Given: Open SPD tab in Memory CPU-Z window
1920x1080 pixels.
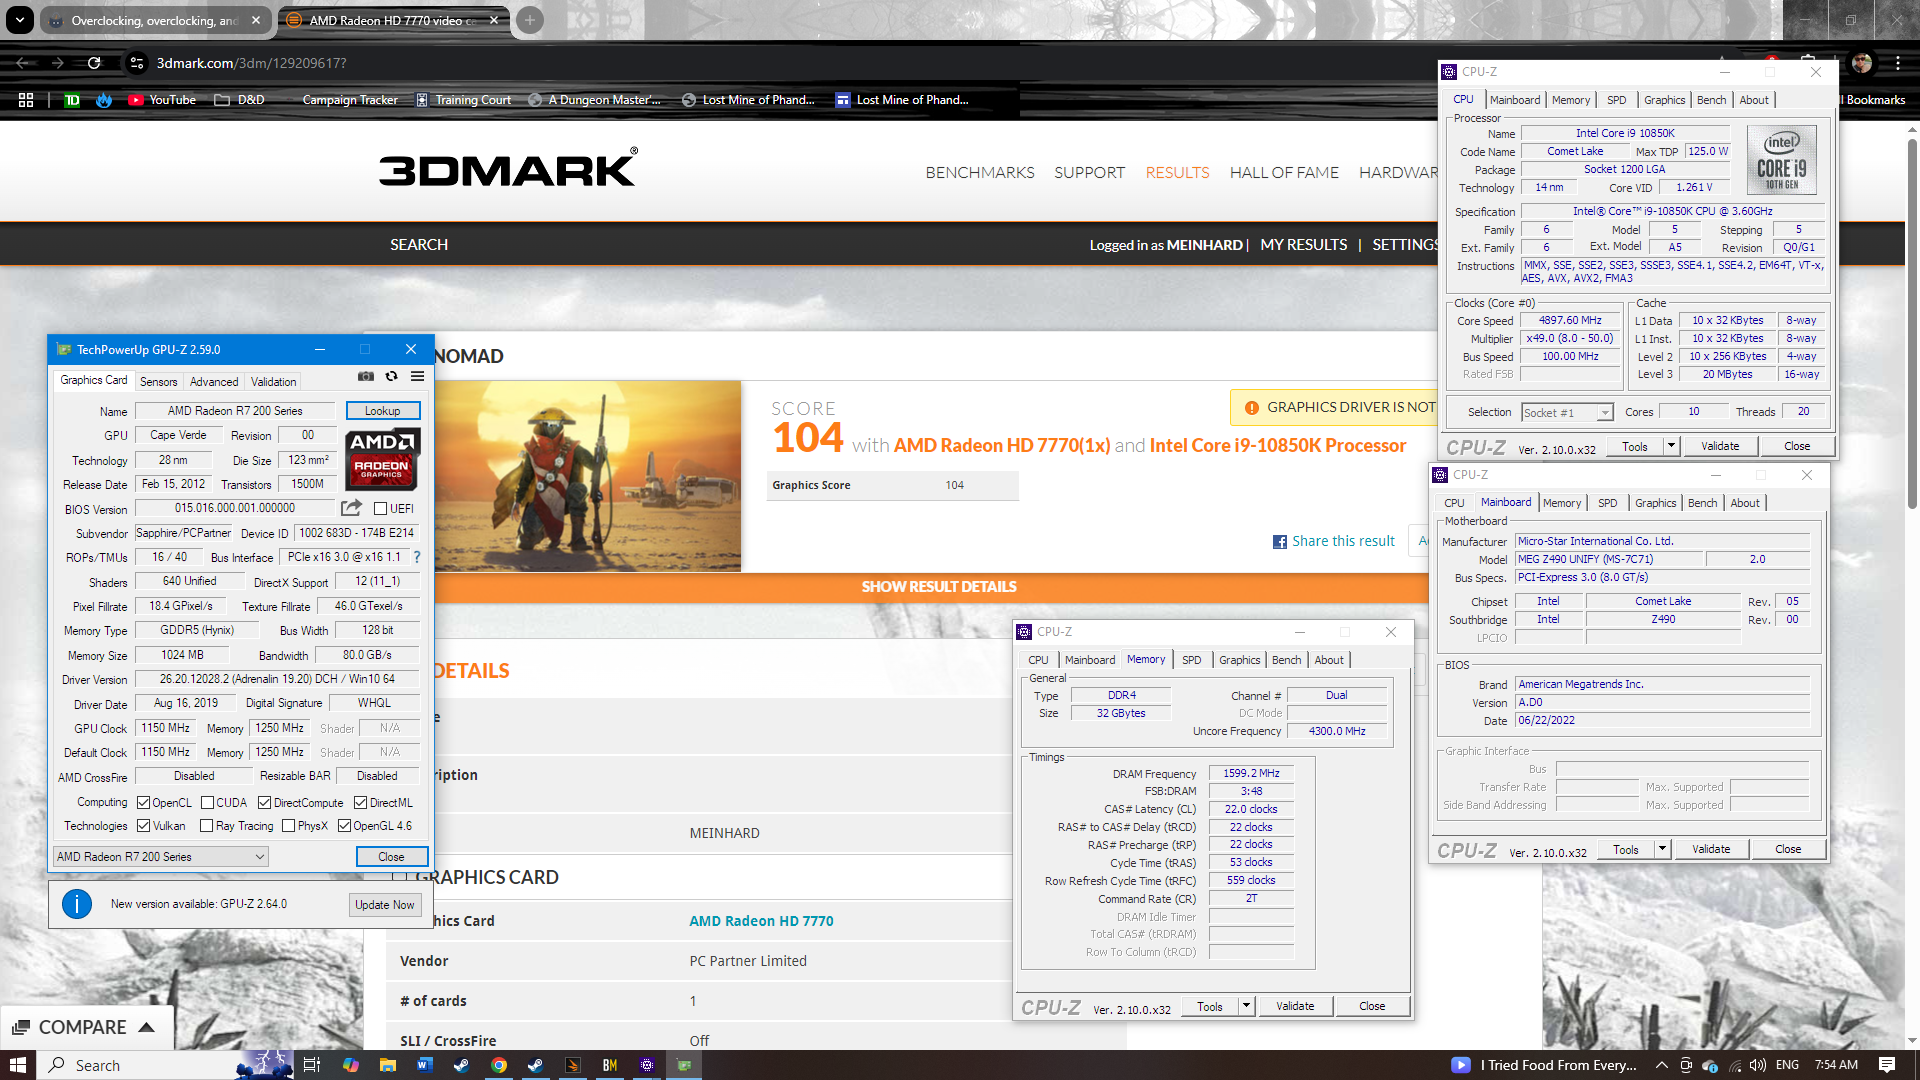Looking at the screenshot, I should coord(1191,660).
